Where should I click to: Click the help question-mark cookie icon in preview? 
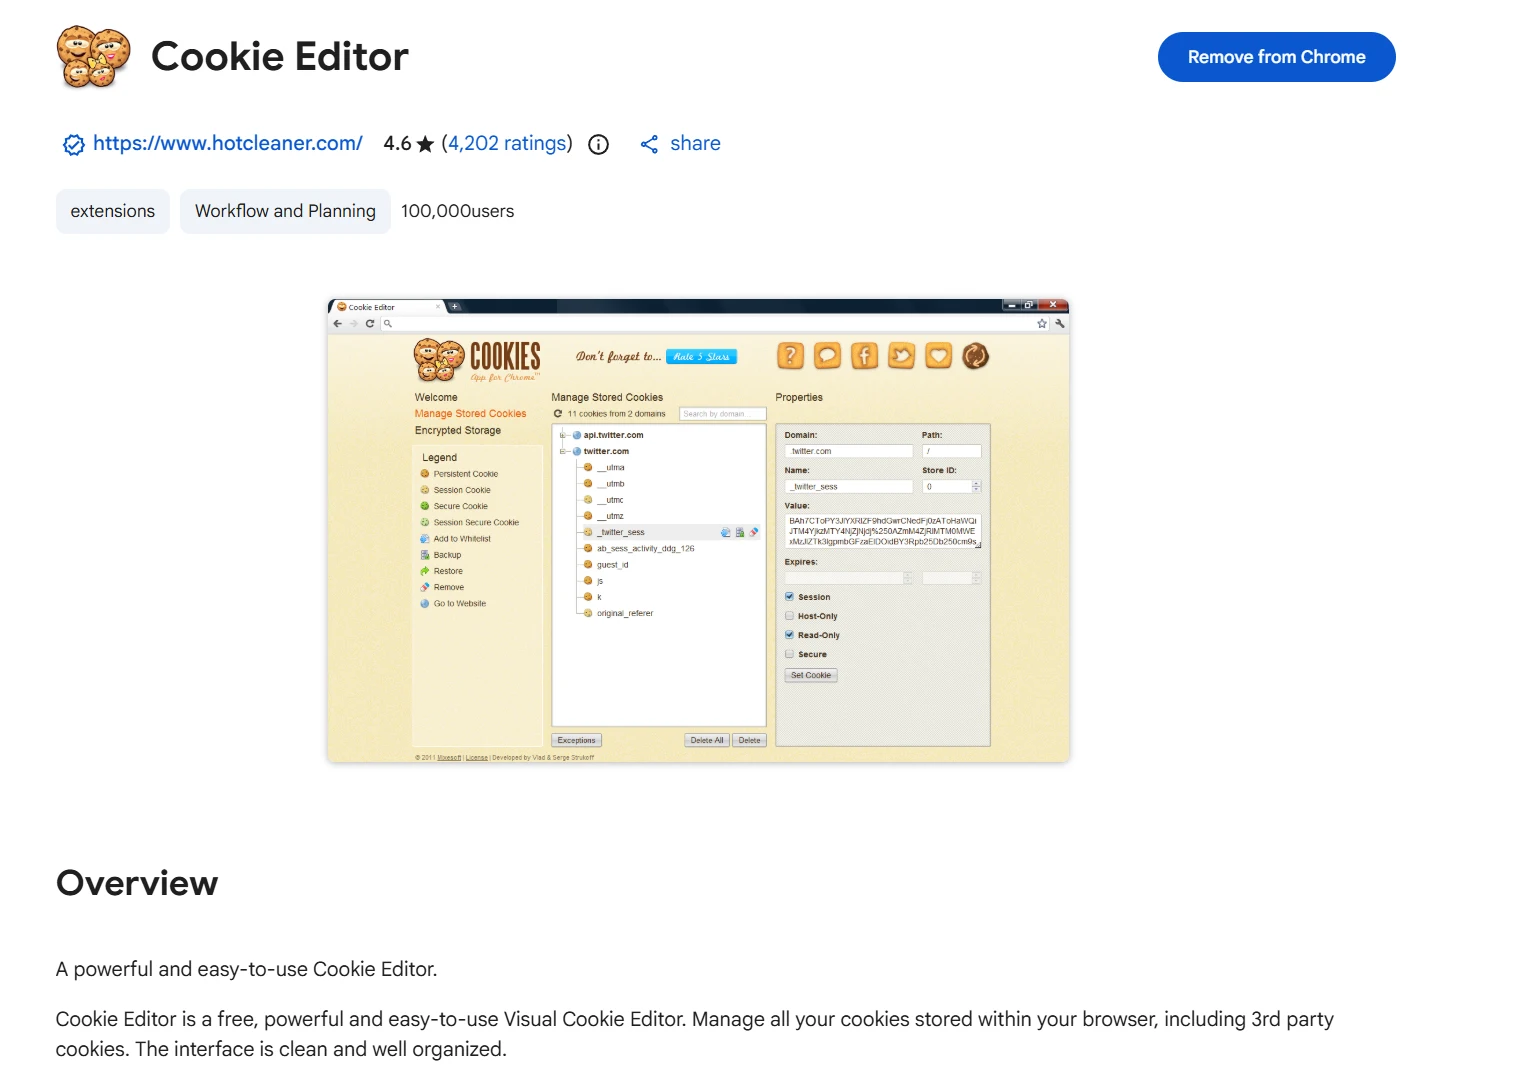(790, 355)
